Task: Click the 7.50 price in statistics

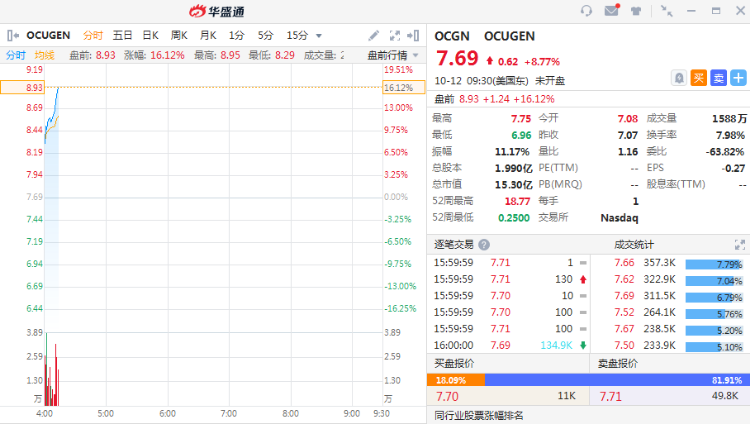Action: tap(624, 345)
